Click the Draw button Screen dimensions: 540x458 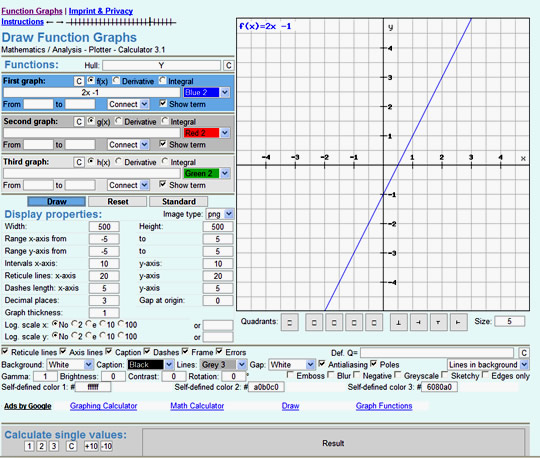[x=56, y=201]
